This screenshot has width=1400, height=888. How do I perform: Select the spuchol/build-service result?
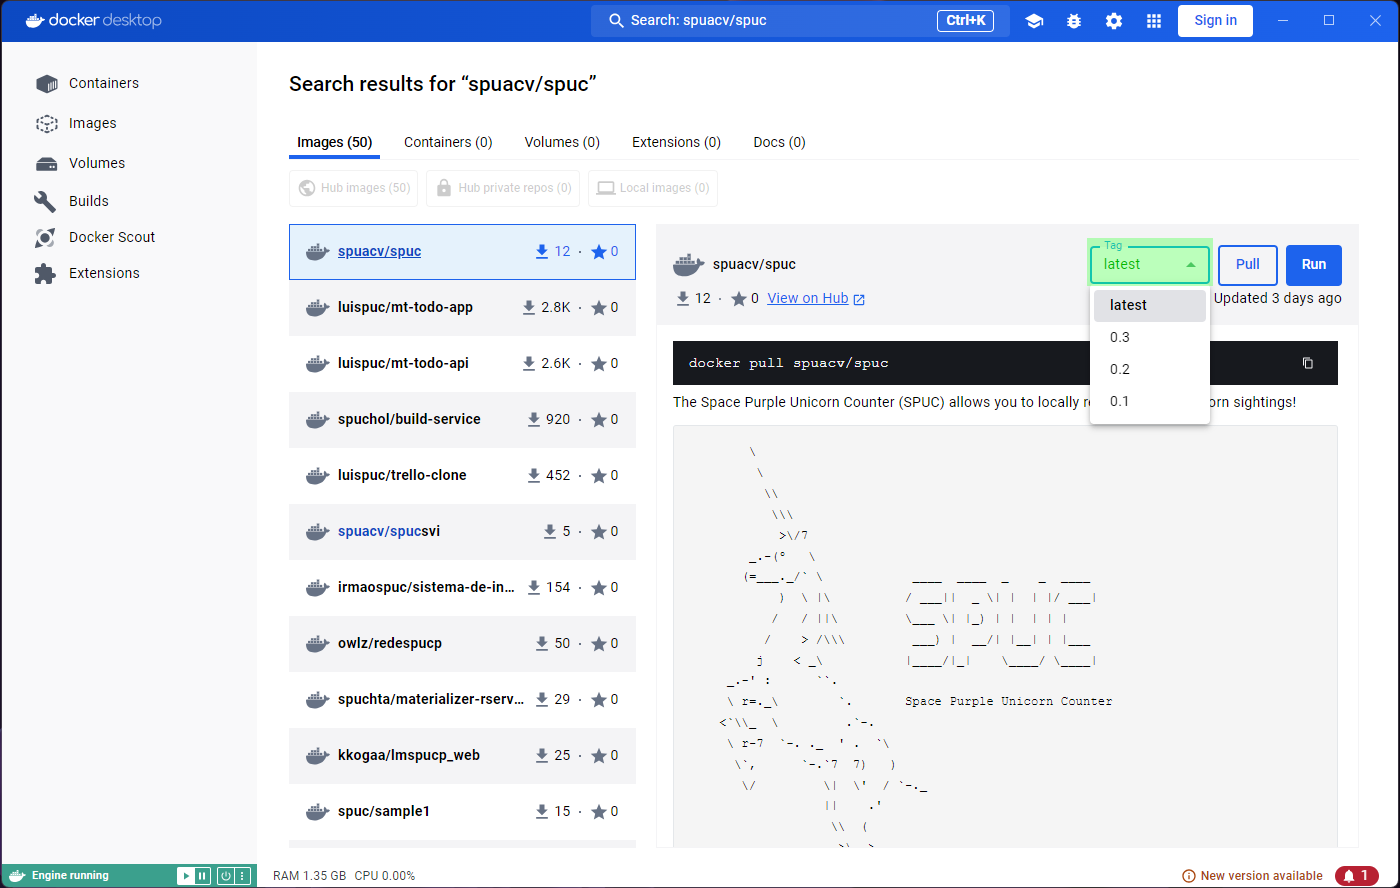tap(462, 419)
